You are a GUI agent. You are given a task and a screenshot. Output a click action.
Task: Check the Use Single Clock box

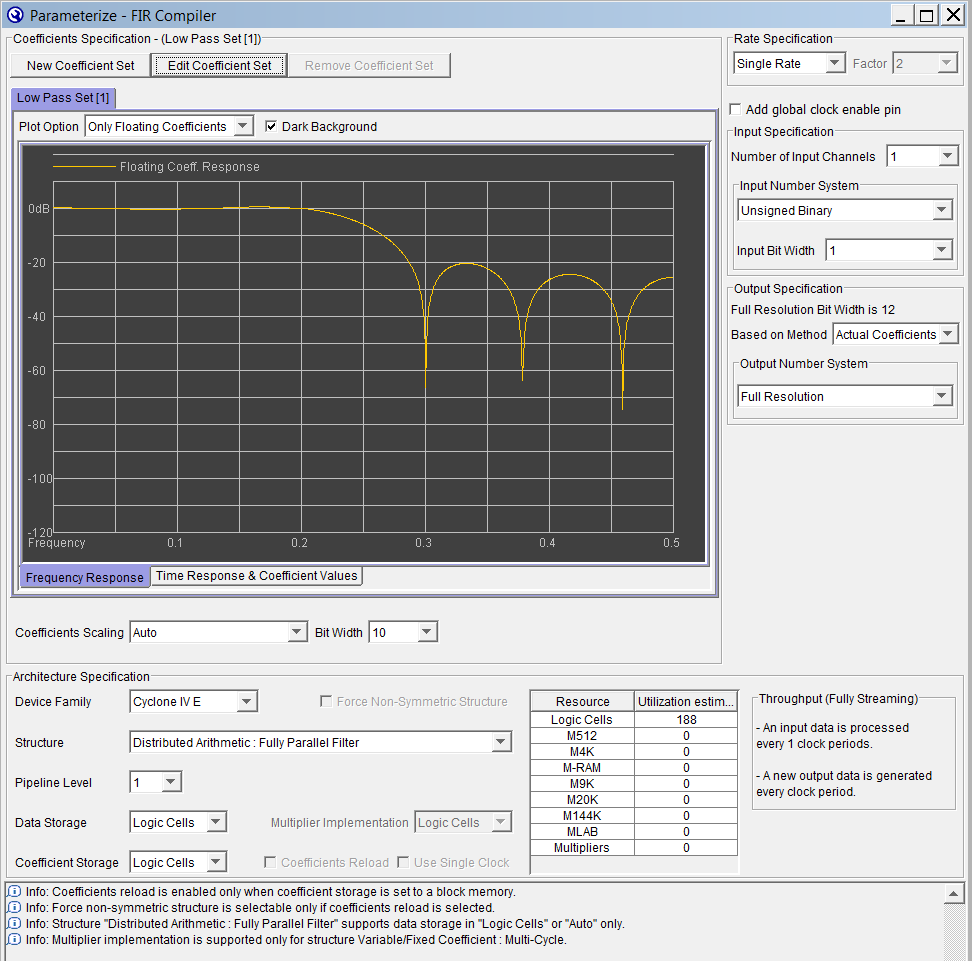point(403,862)
